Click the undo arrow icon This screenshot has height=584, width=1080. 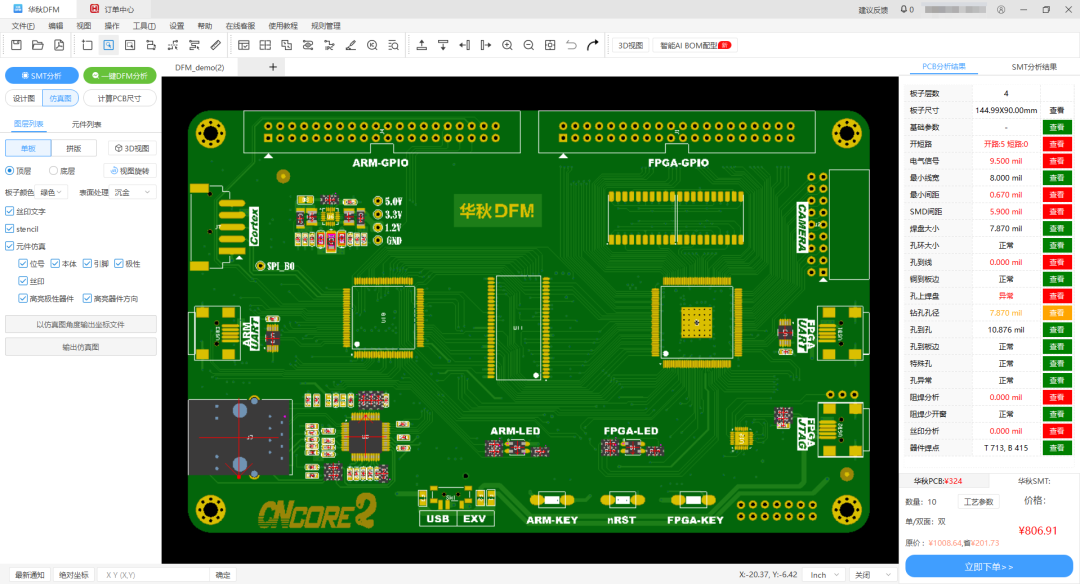[571, 45]
